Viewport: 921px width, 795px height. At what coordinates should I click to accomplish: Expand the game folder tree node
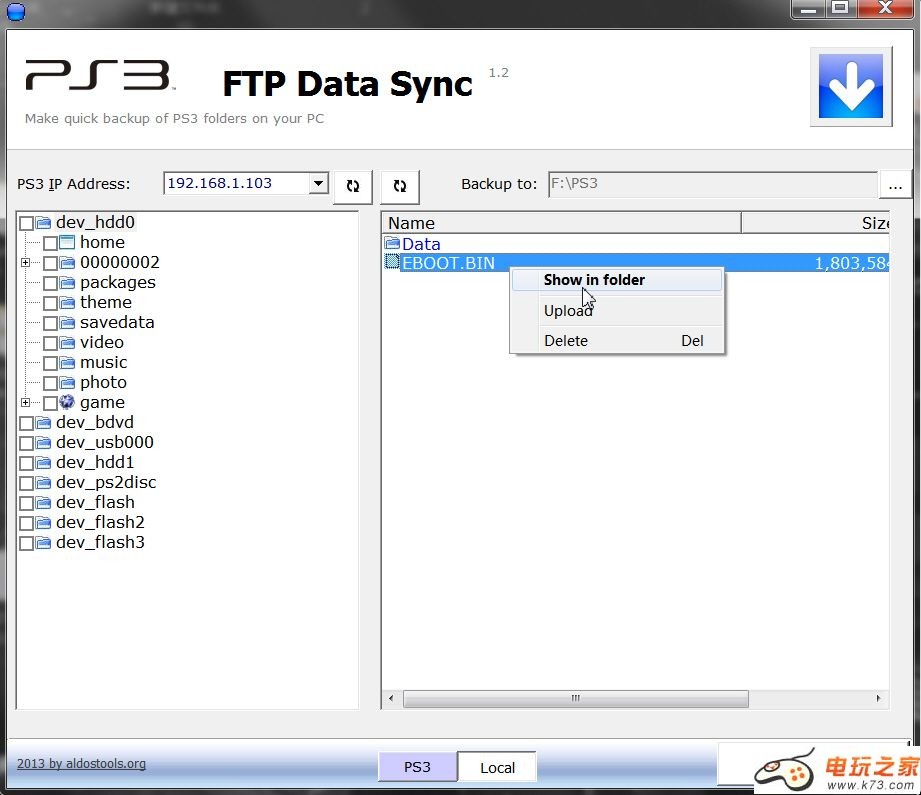(x=26, y=403)
